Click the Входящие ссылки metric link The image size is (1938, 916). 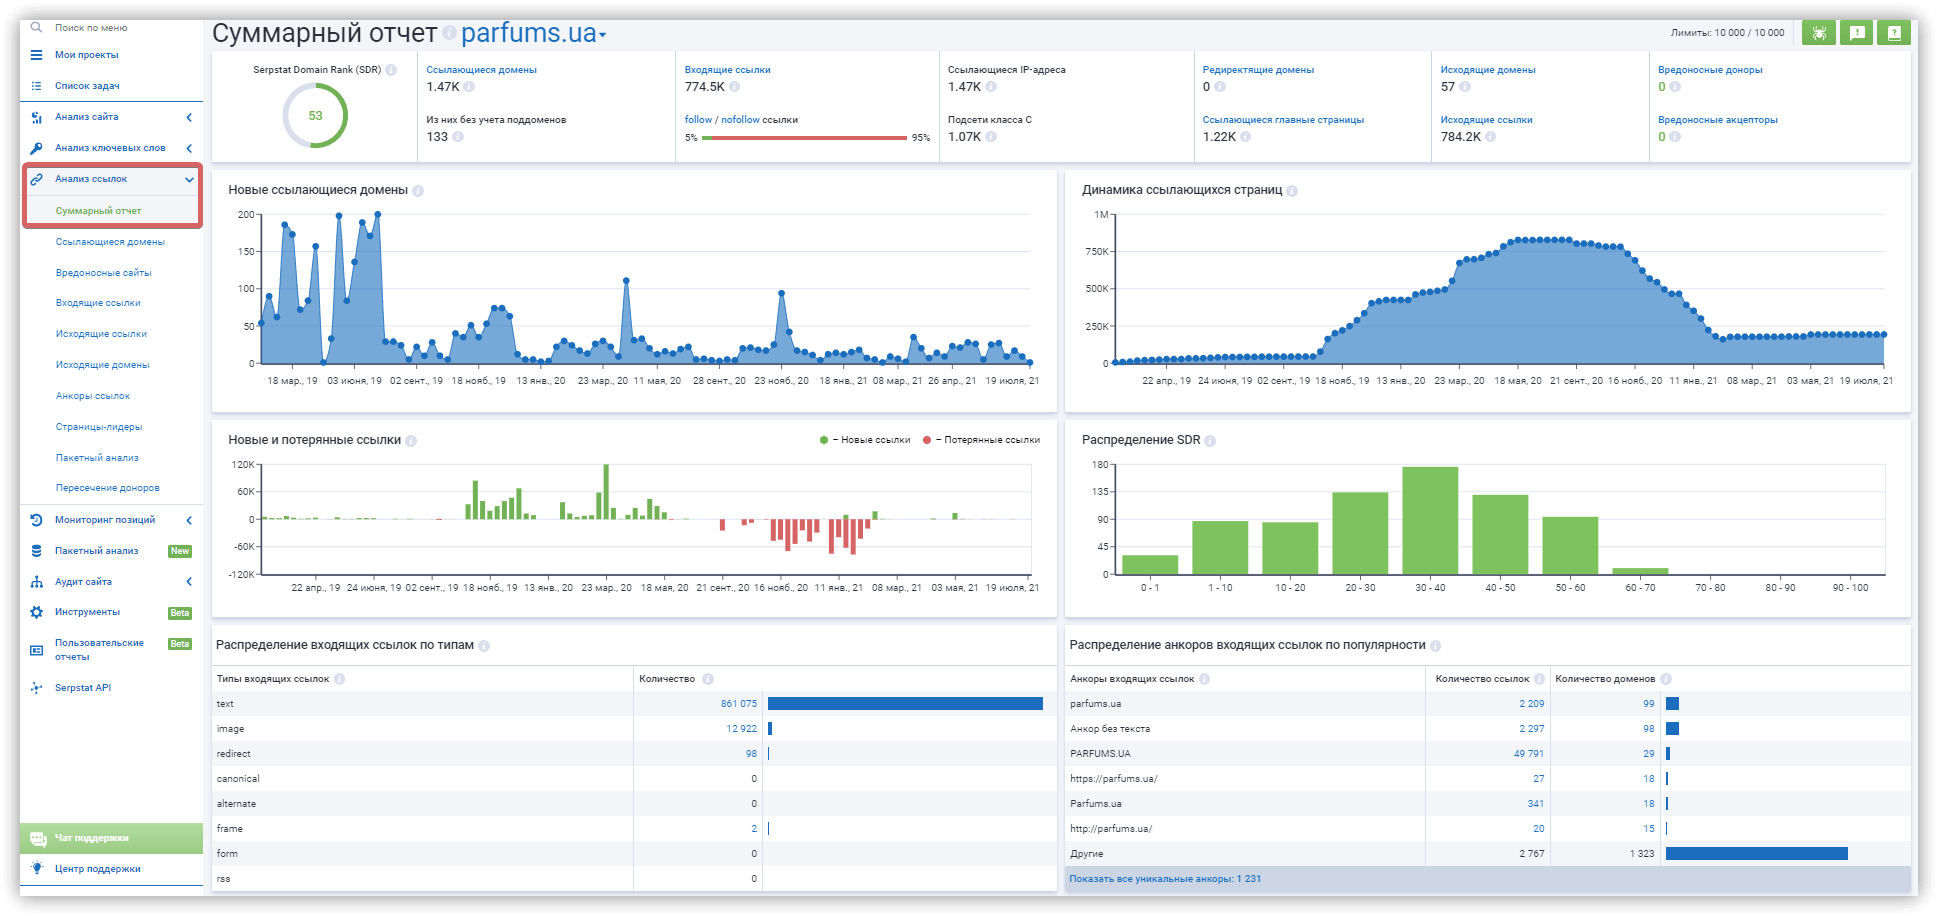727,70
